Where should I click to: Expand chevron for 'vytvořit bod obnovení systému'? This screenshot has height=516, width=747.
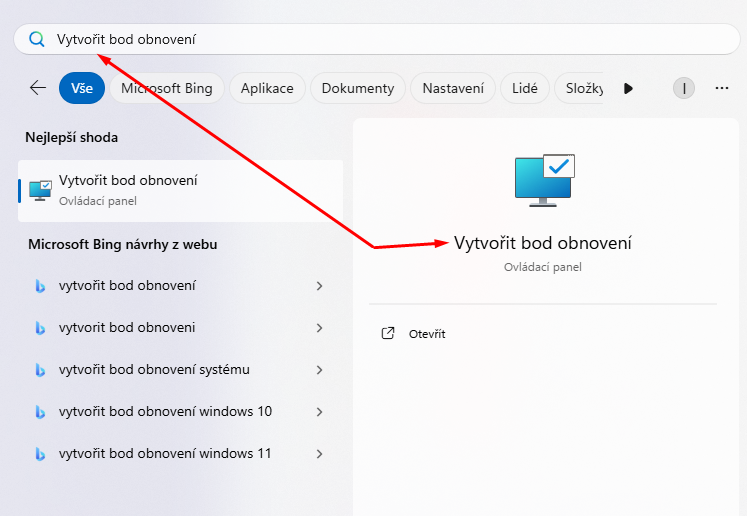tap(320, 370)
